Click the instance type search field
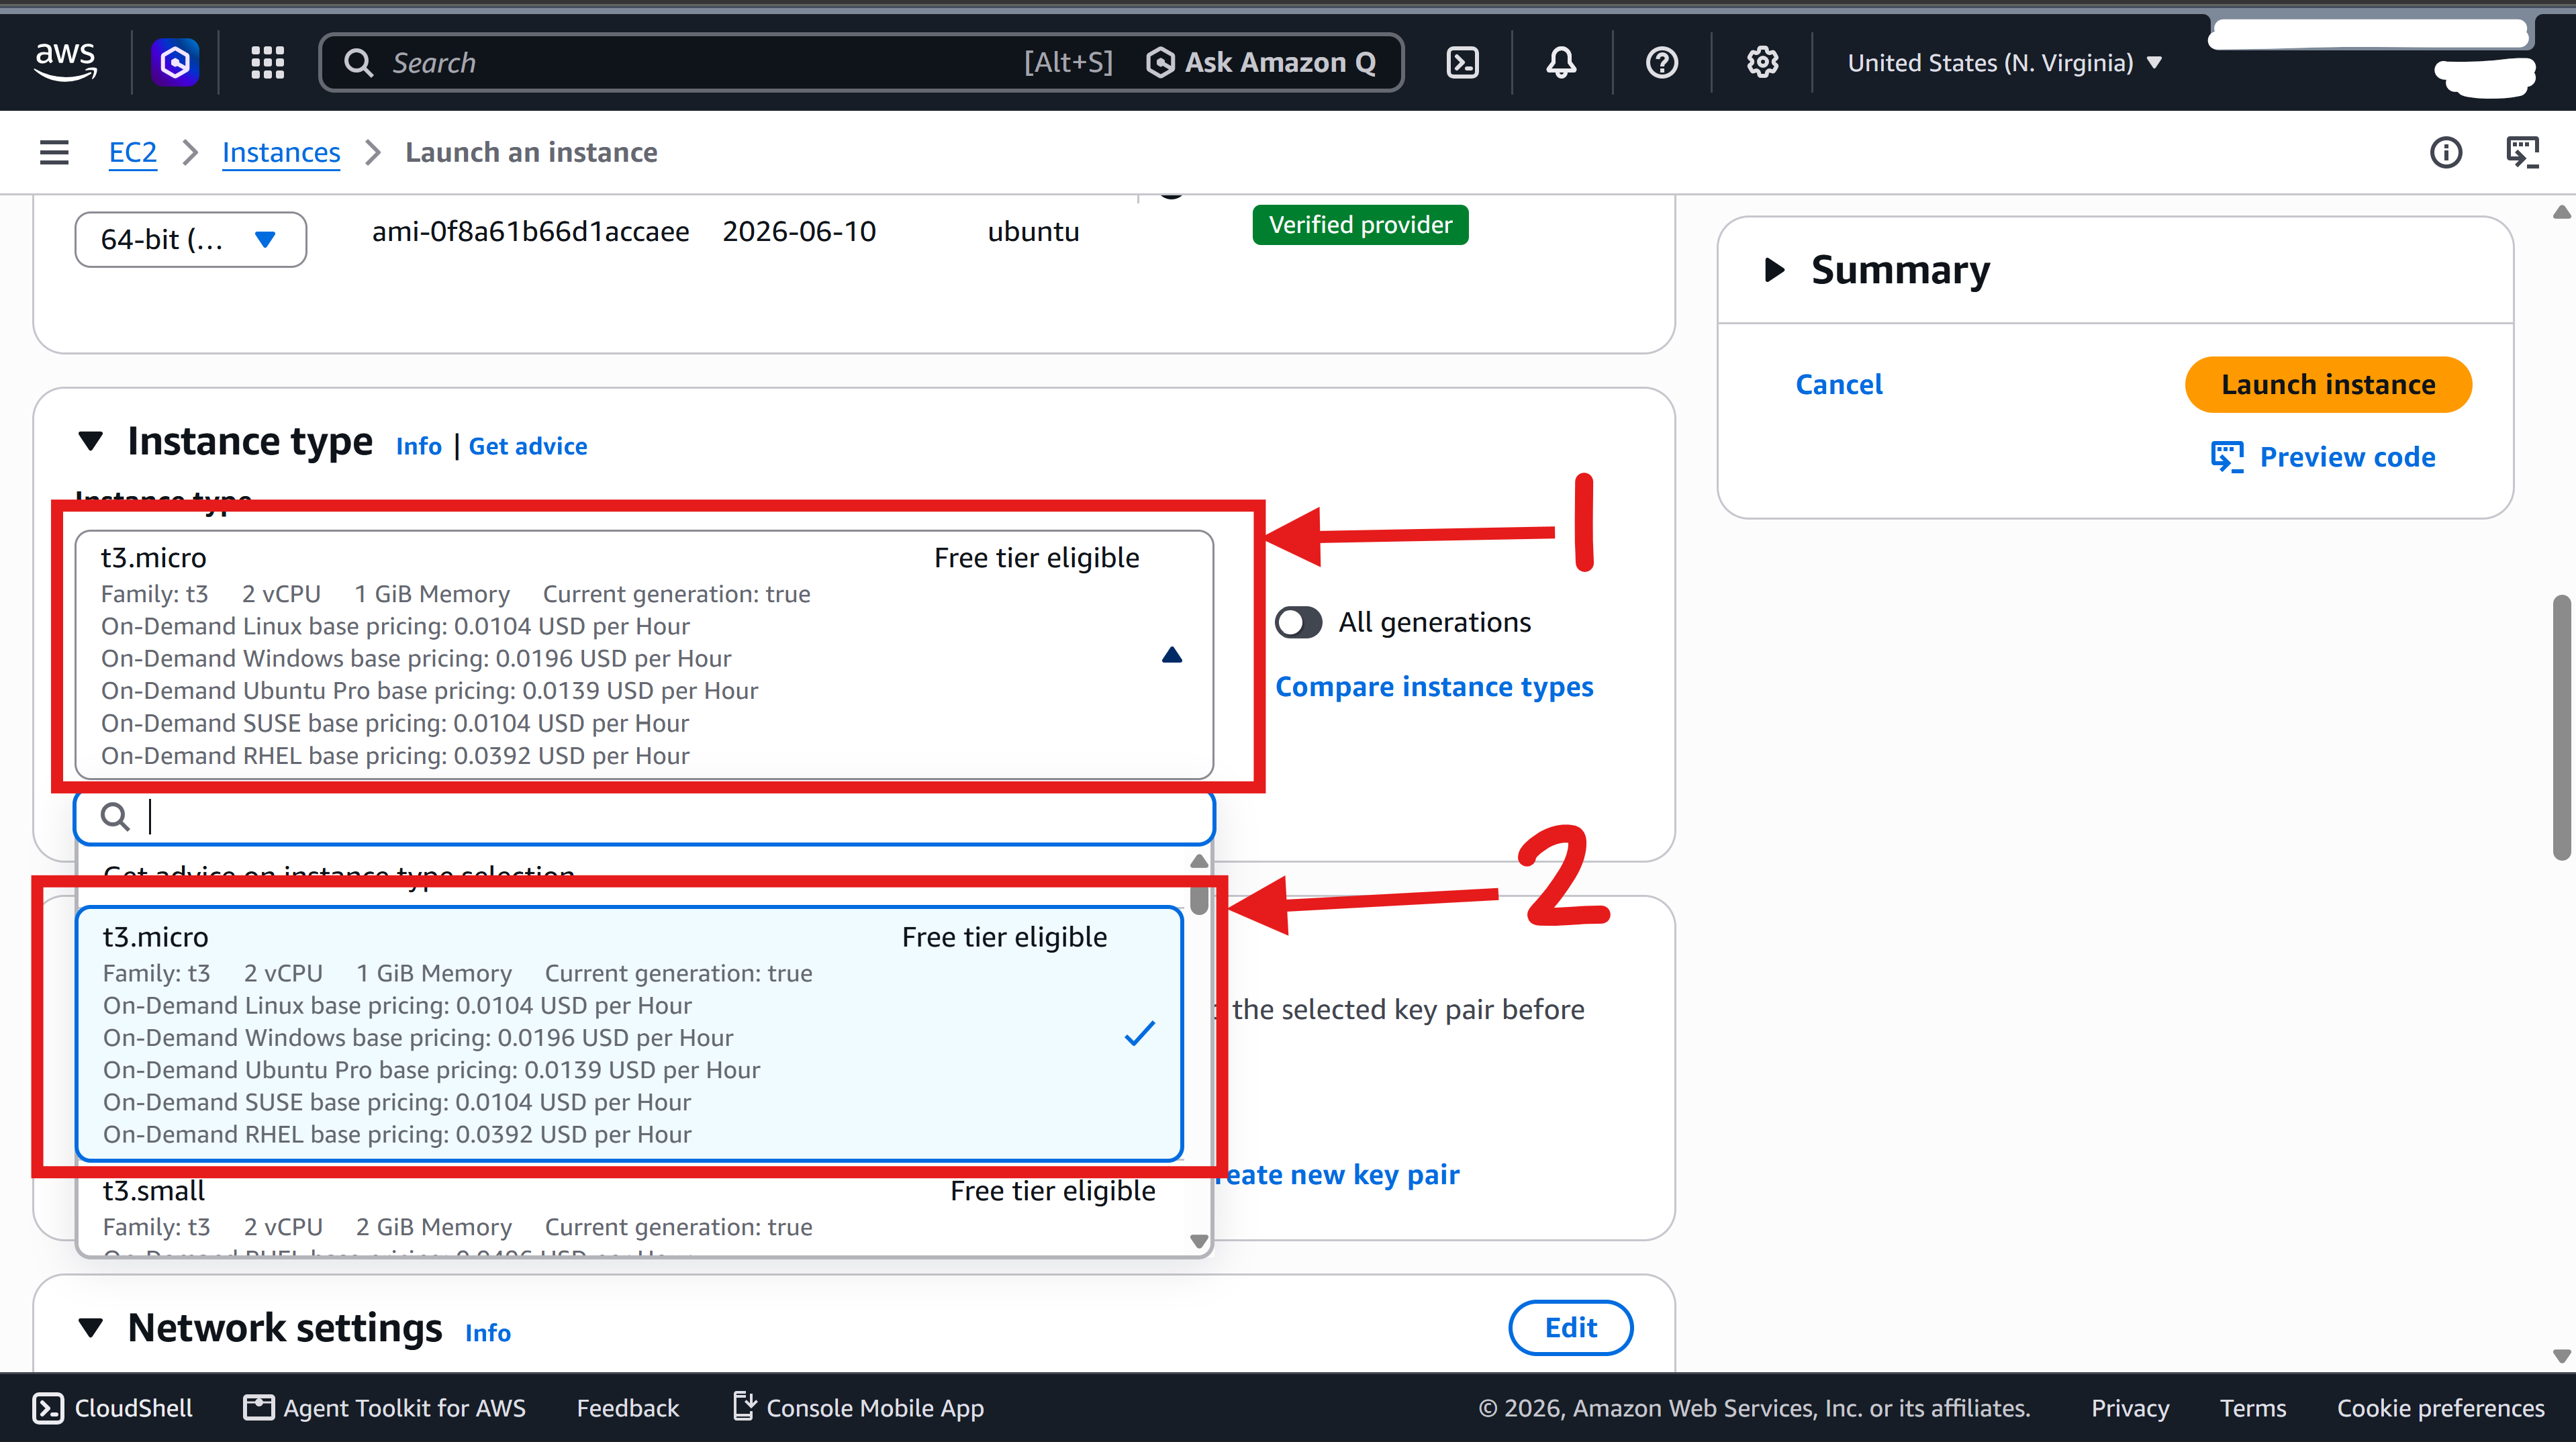Image resolution: width=2576 pixels, height=1442 pixels. point(644,817)
